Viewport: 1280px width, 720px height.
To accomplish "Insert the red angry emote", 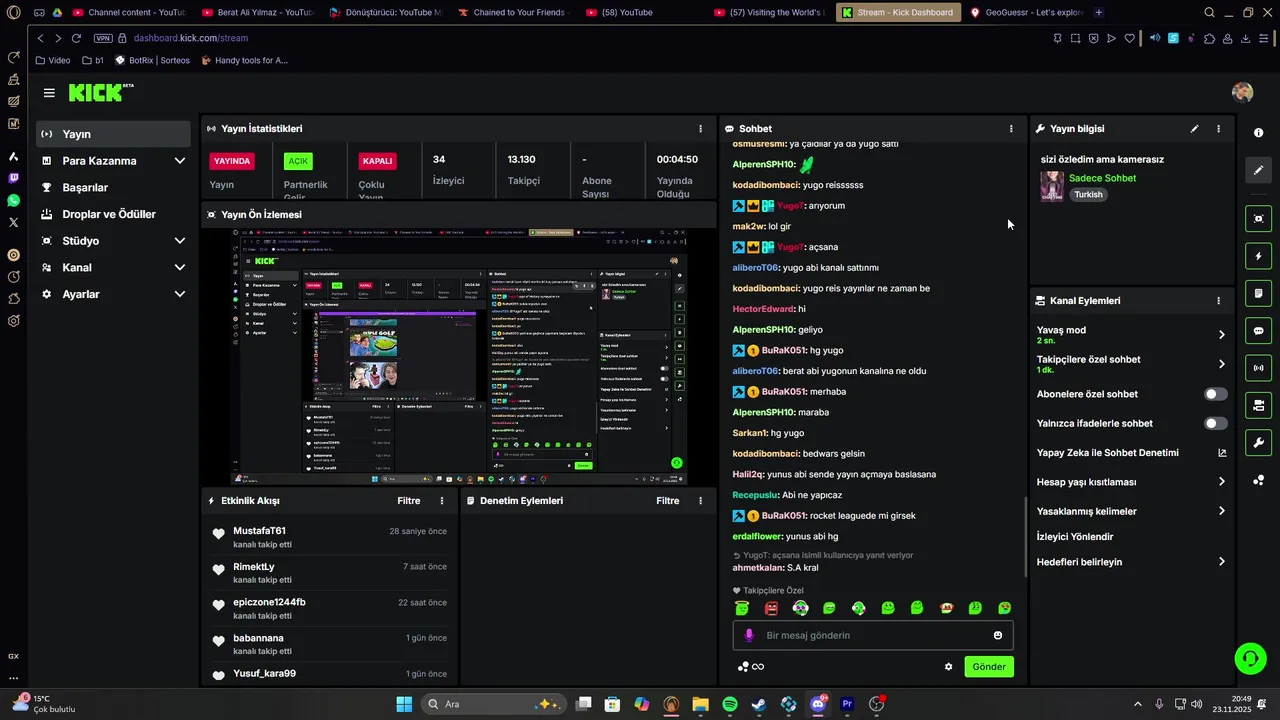I will 771,608.
